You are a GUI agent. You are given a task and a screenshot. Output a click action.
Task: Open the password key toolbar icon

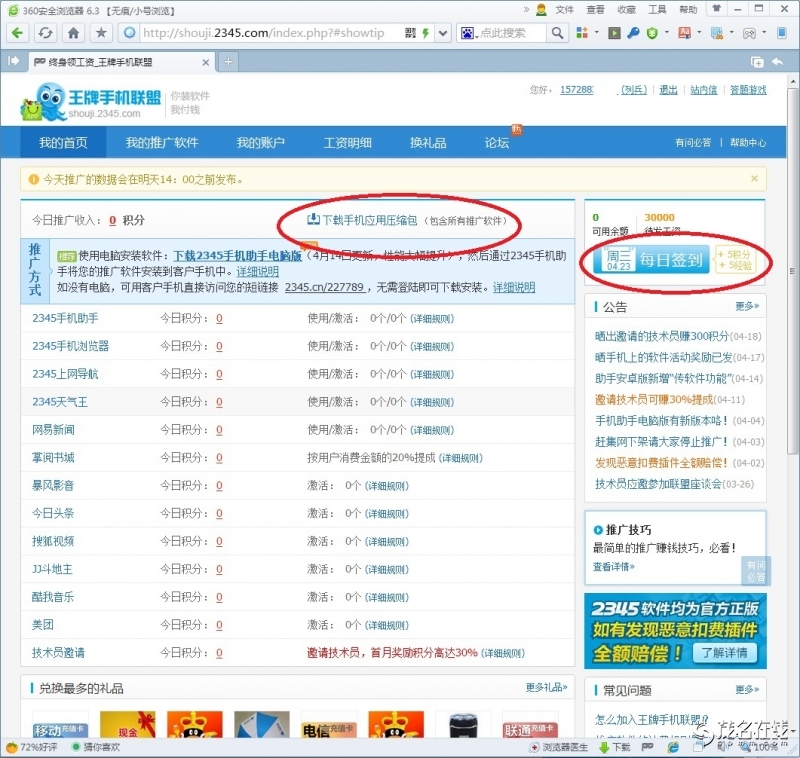(634, 32)
